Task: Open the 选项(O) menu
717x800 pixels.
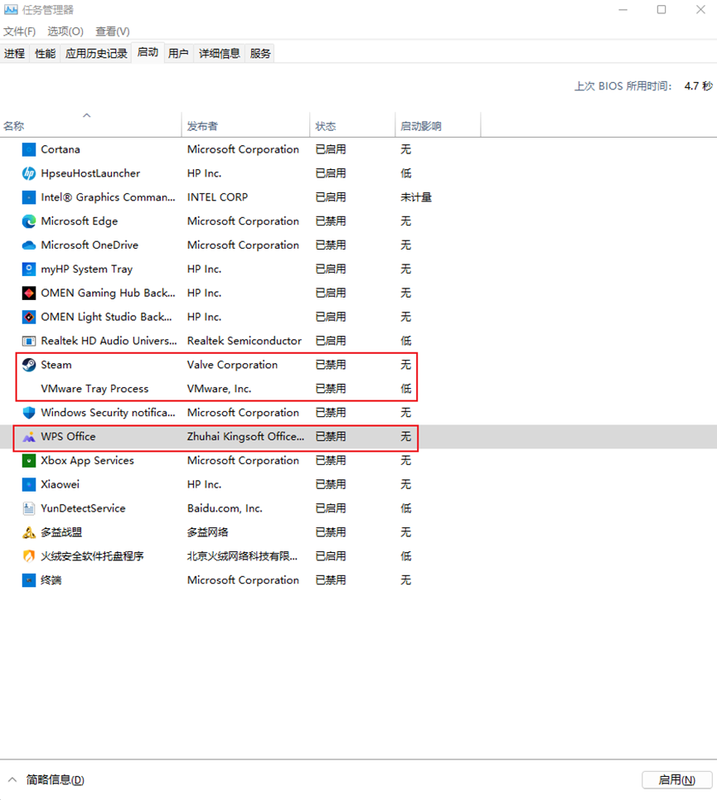Action: tap(65, 31)
